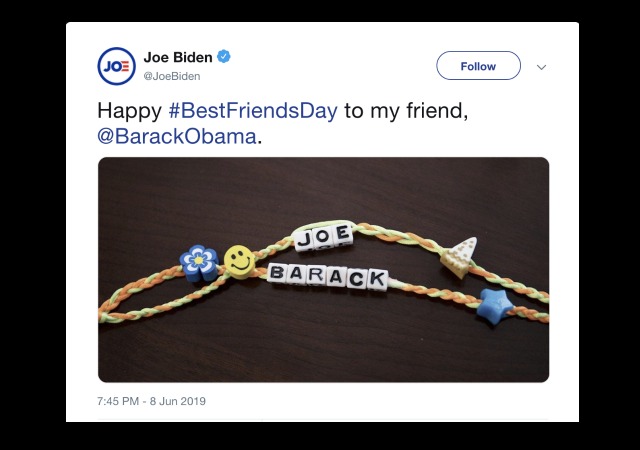Open Joe Biden's JOE profile avatar

point(117,66)
